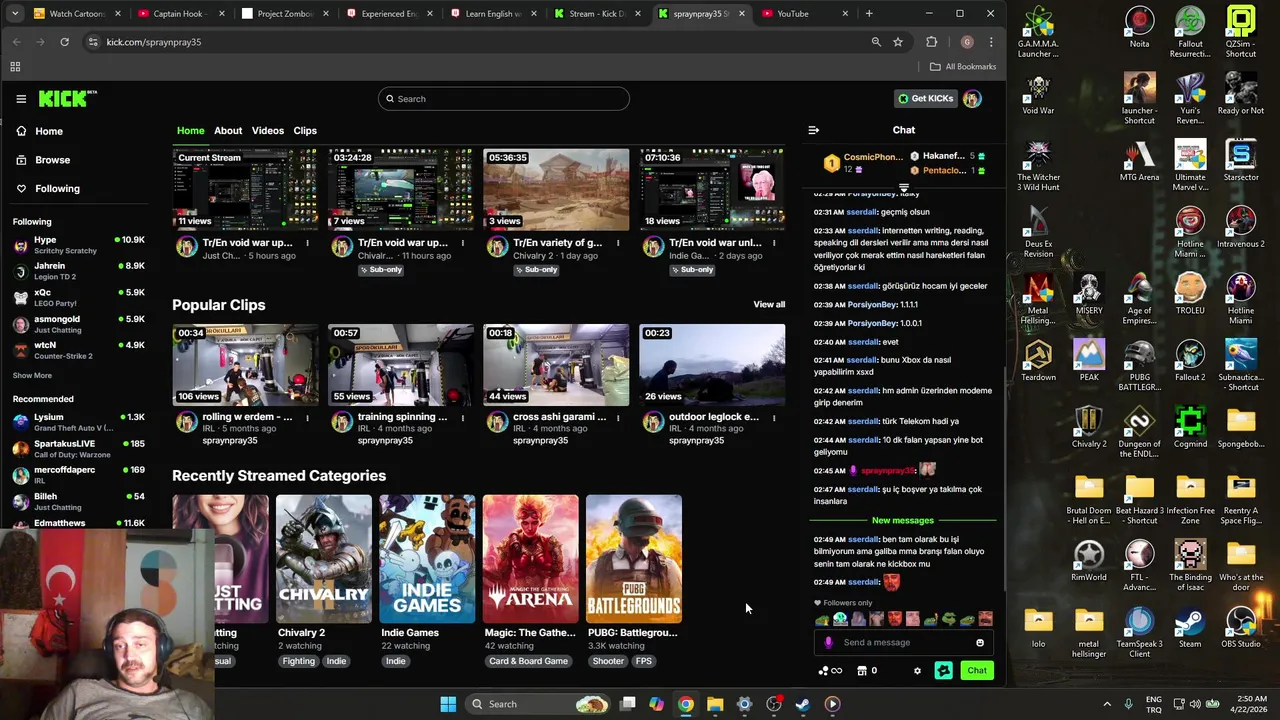This screenshot has height=720, width=1280.
Task: Open Browse in the sidebar
Action: pos(52,160)
